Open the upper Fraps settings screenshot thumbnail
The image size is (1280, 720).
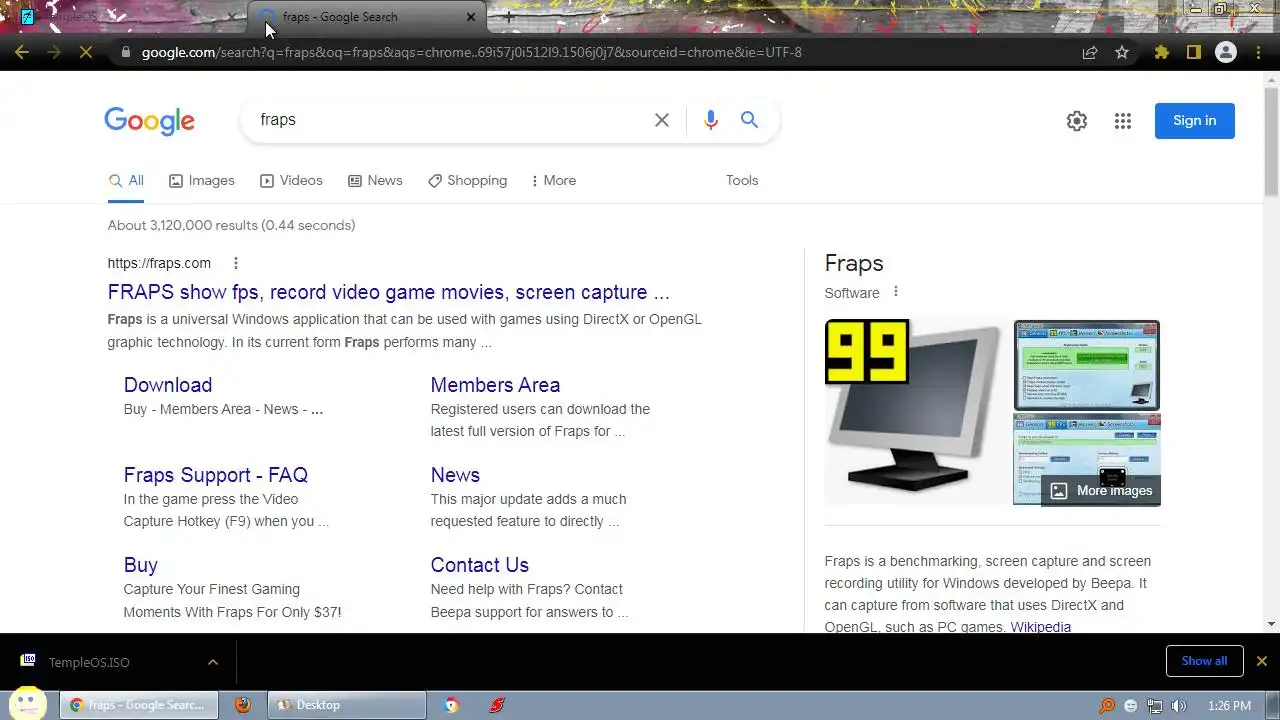(x=1087, y=365)
